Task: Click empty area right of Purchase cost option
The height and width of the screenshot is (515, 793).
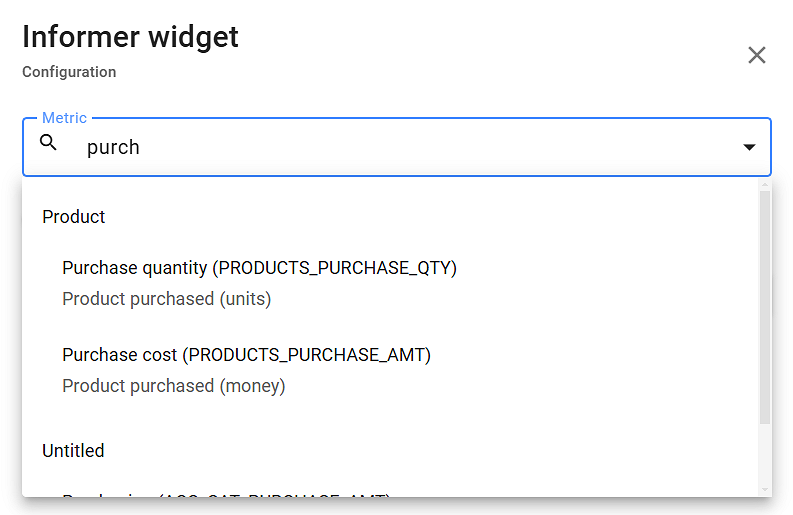Action: click(x=600, y=369)
